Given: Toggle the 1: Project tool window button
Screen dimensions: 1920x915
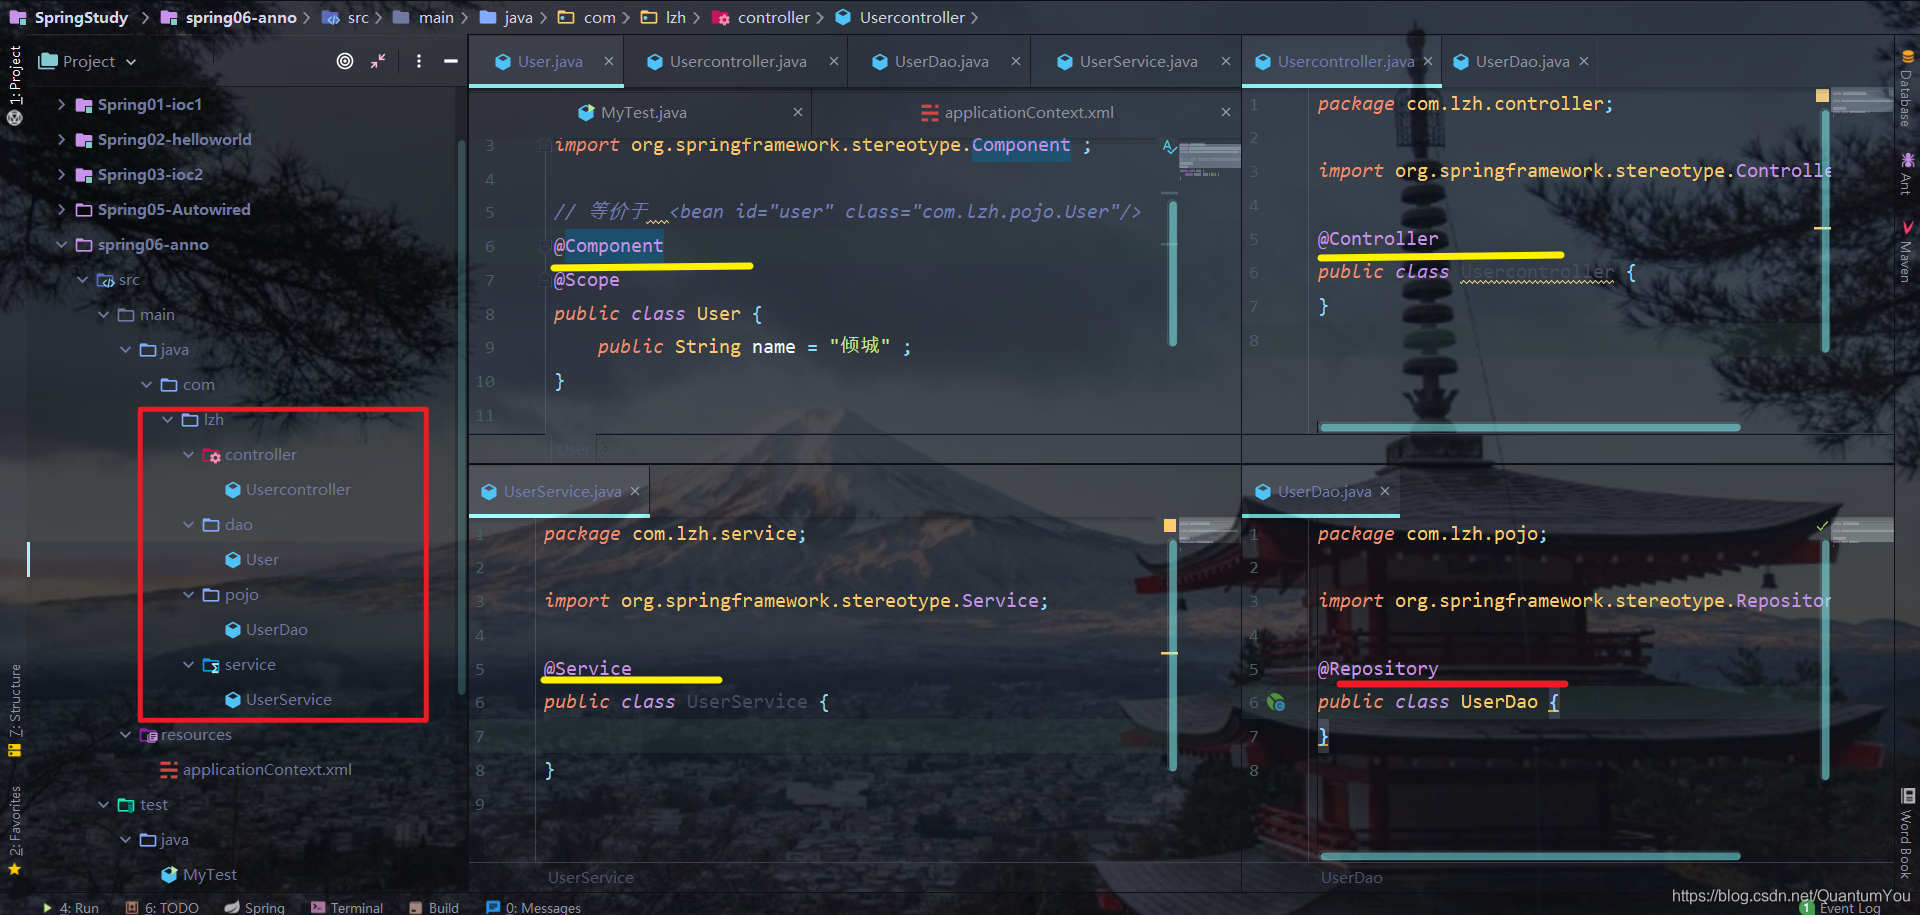Looking at the screenshot, I should [x=15, y=85].
